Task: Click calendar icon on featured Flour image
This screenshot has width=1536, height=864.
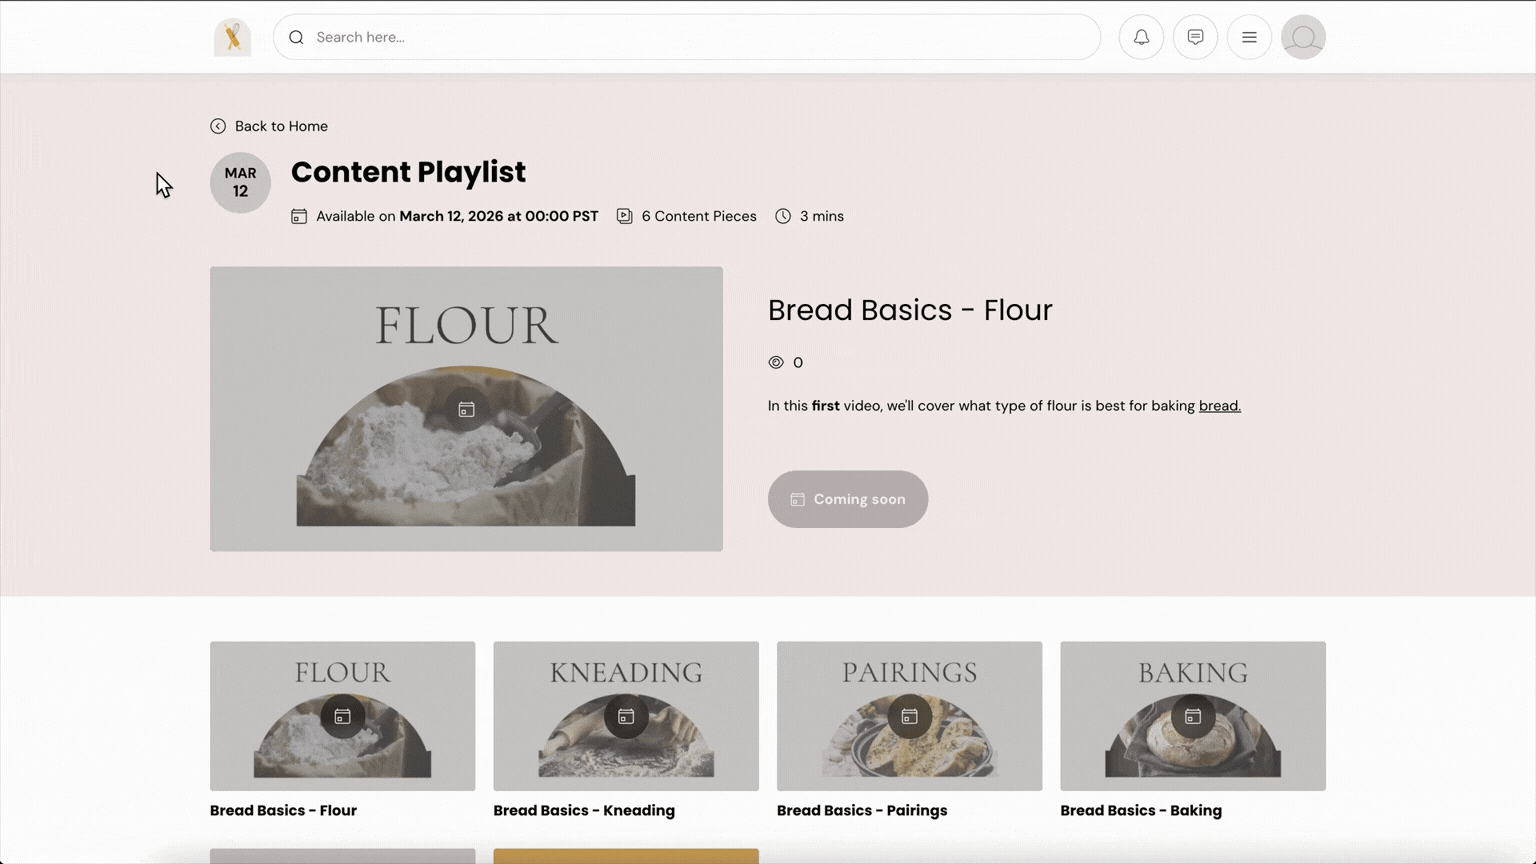Action: click(466, 409)
